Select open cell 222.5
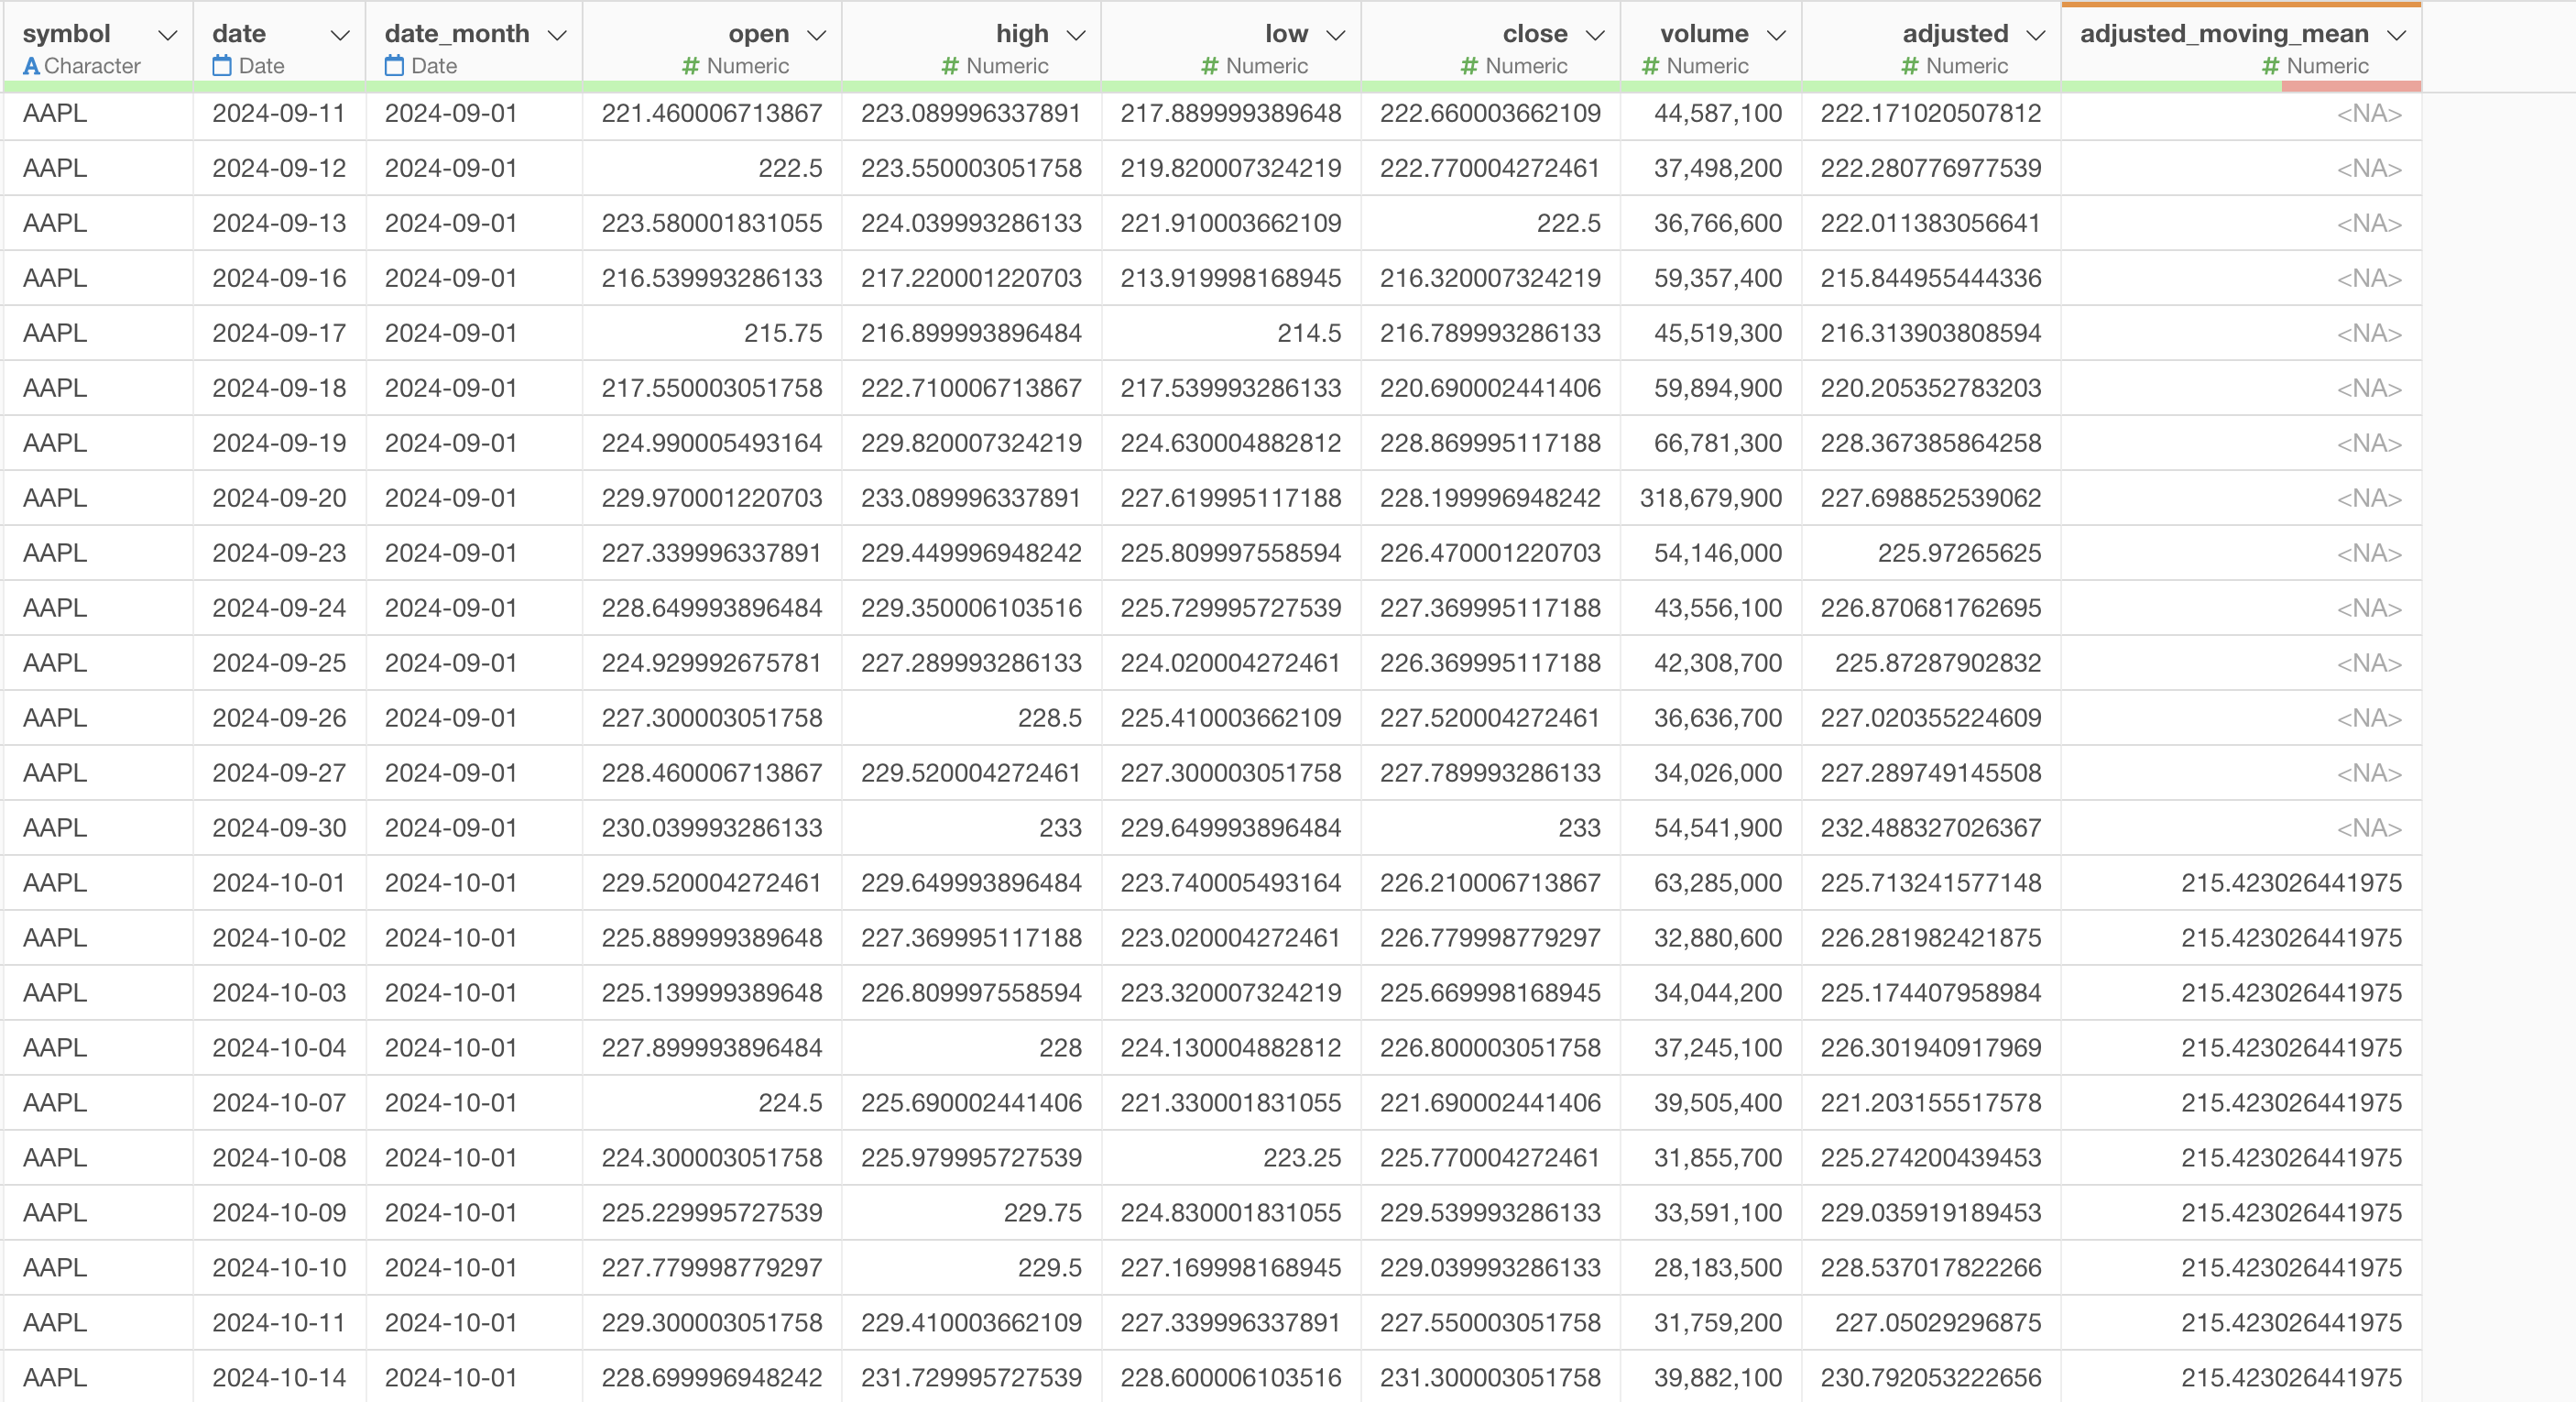 (x=712, y=168)
